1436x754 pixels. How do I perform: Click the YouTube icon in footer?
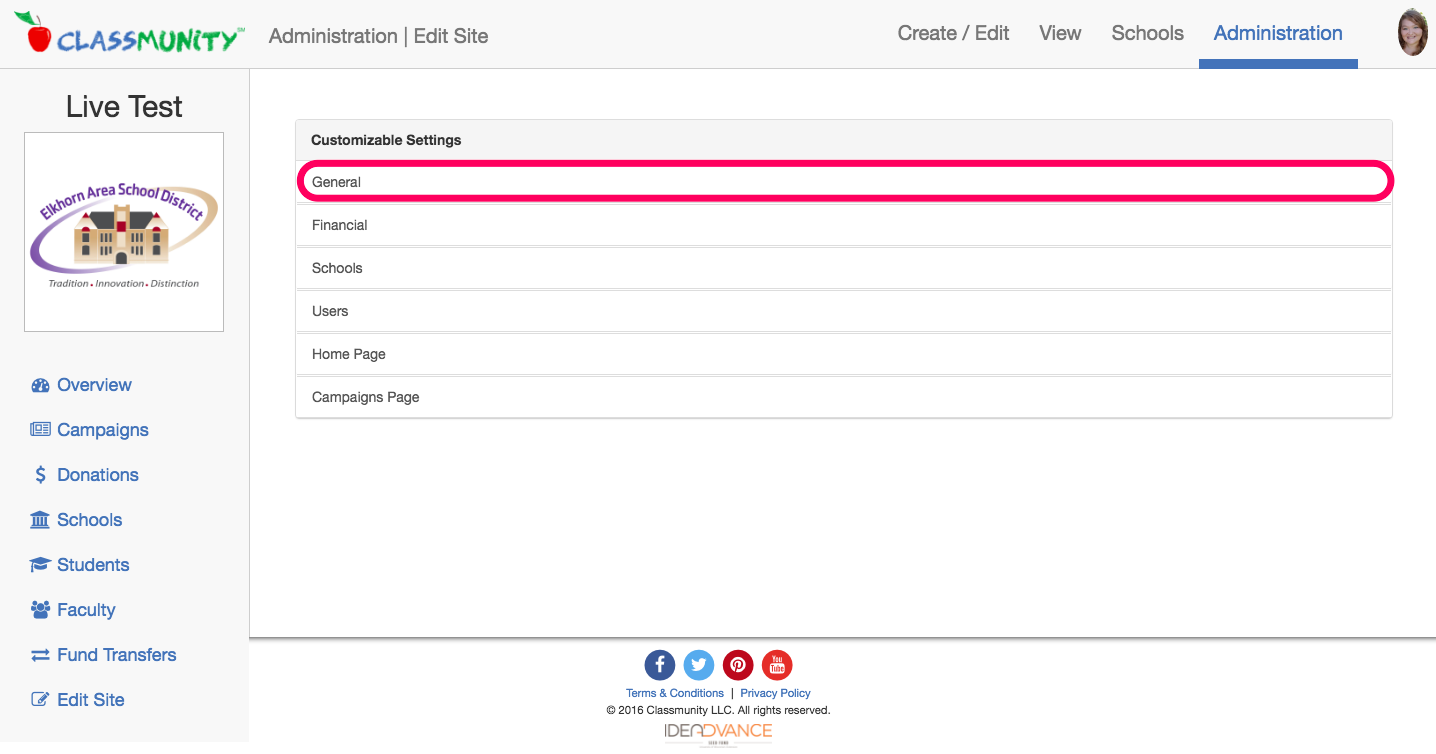click(x=777, y=665)
